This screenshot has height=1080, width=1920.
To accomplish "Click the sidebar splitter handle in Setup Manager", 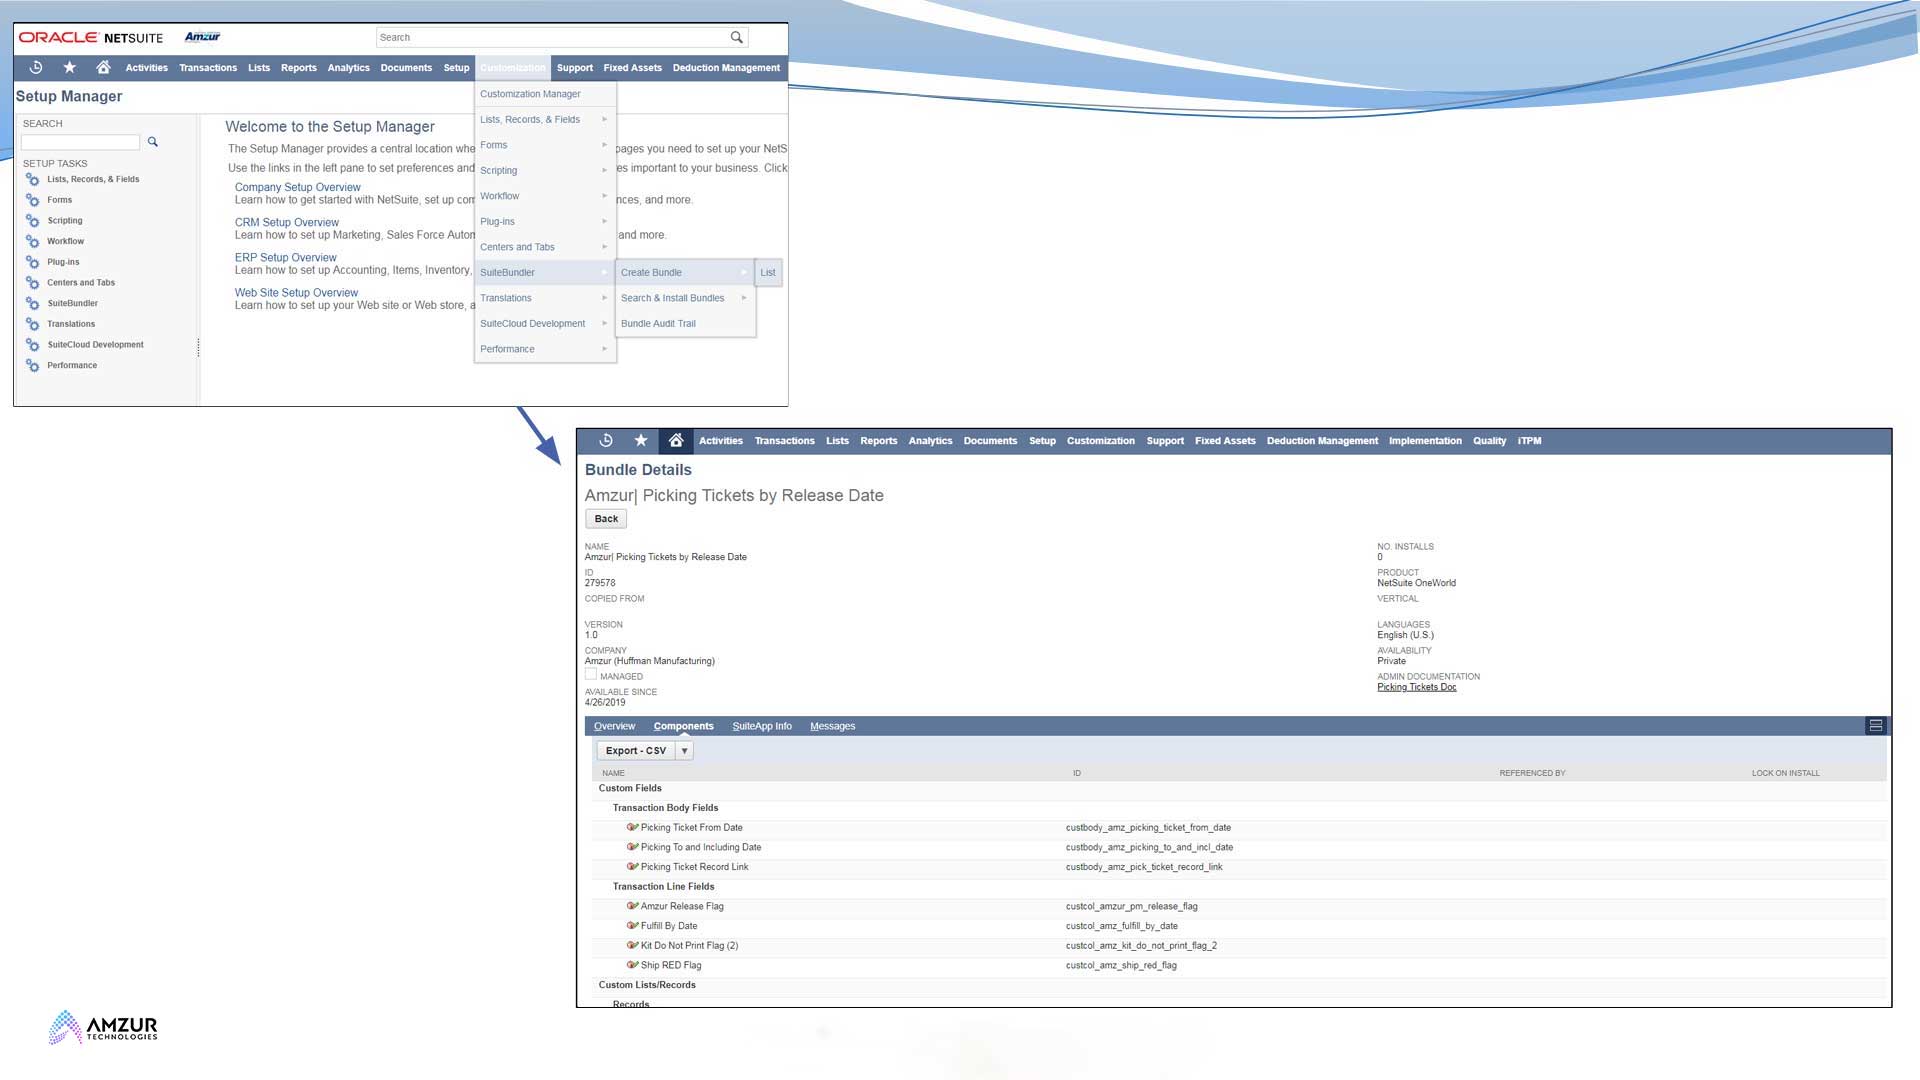I will tap(198, 347).
